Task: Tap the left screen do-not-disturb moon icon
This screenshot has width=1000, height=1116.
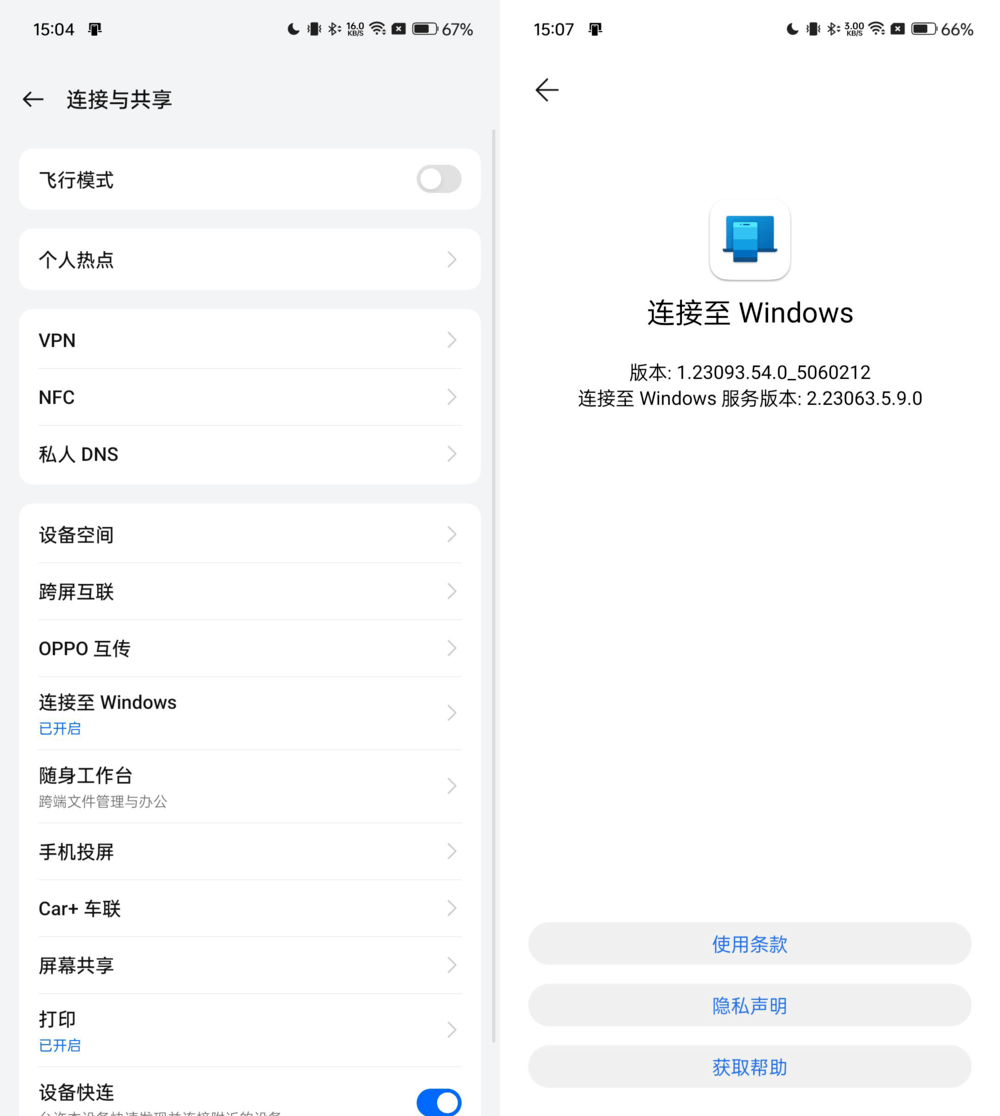Action: (293, 29)
